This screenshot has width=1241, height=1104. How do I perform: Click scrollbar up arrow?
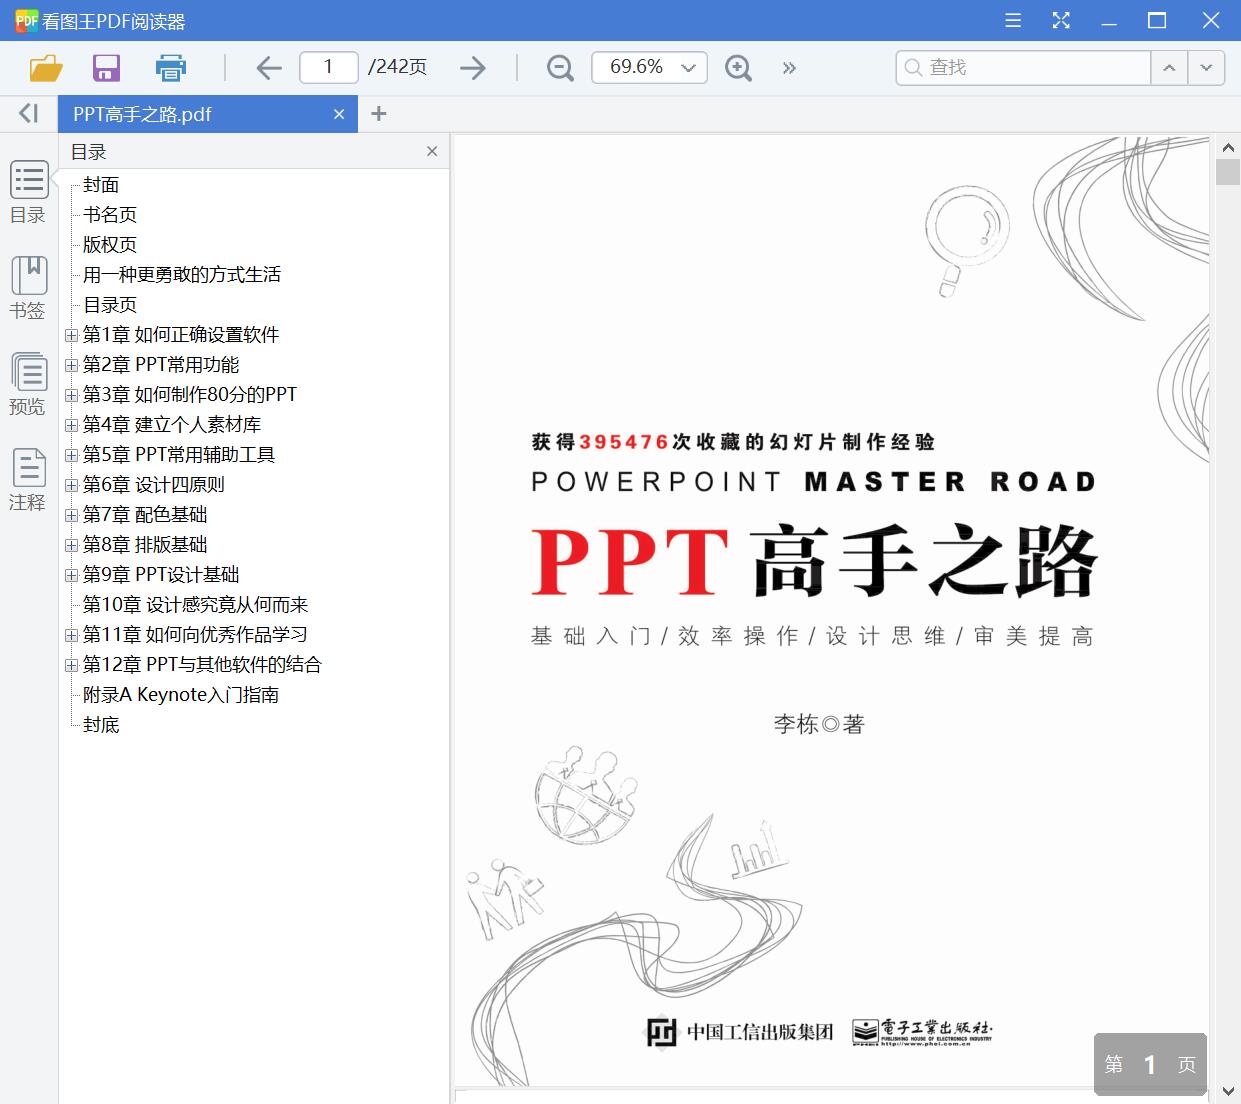pos(1228,147)
